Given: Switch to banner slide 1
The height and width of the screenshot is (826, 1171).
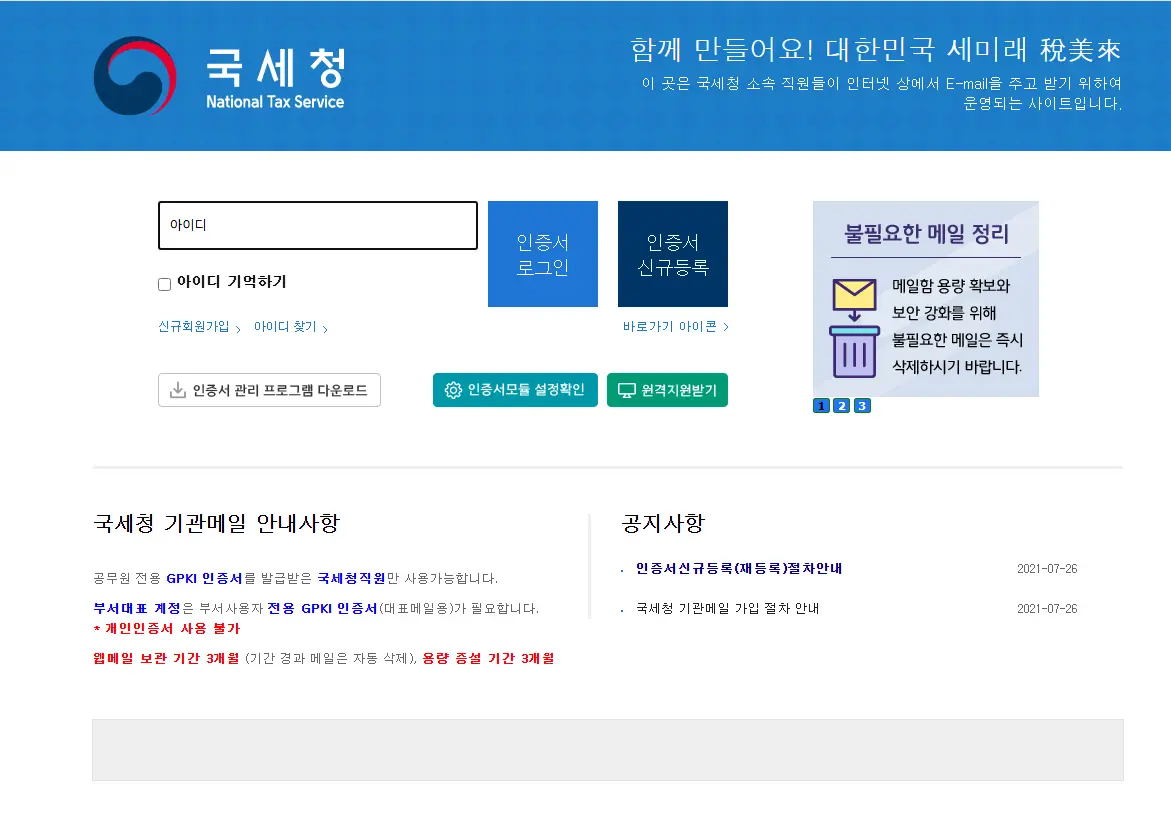Looking at the screenshot, I should pos(821,406).
